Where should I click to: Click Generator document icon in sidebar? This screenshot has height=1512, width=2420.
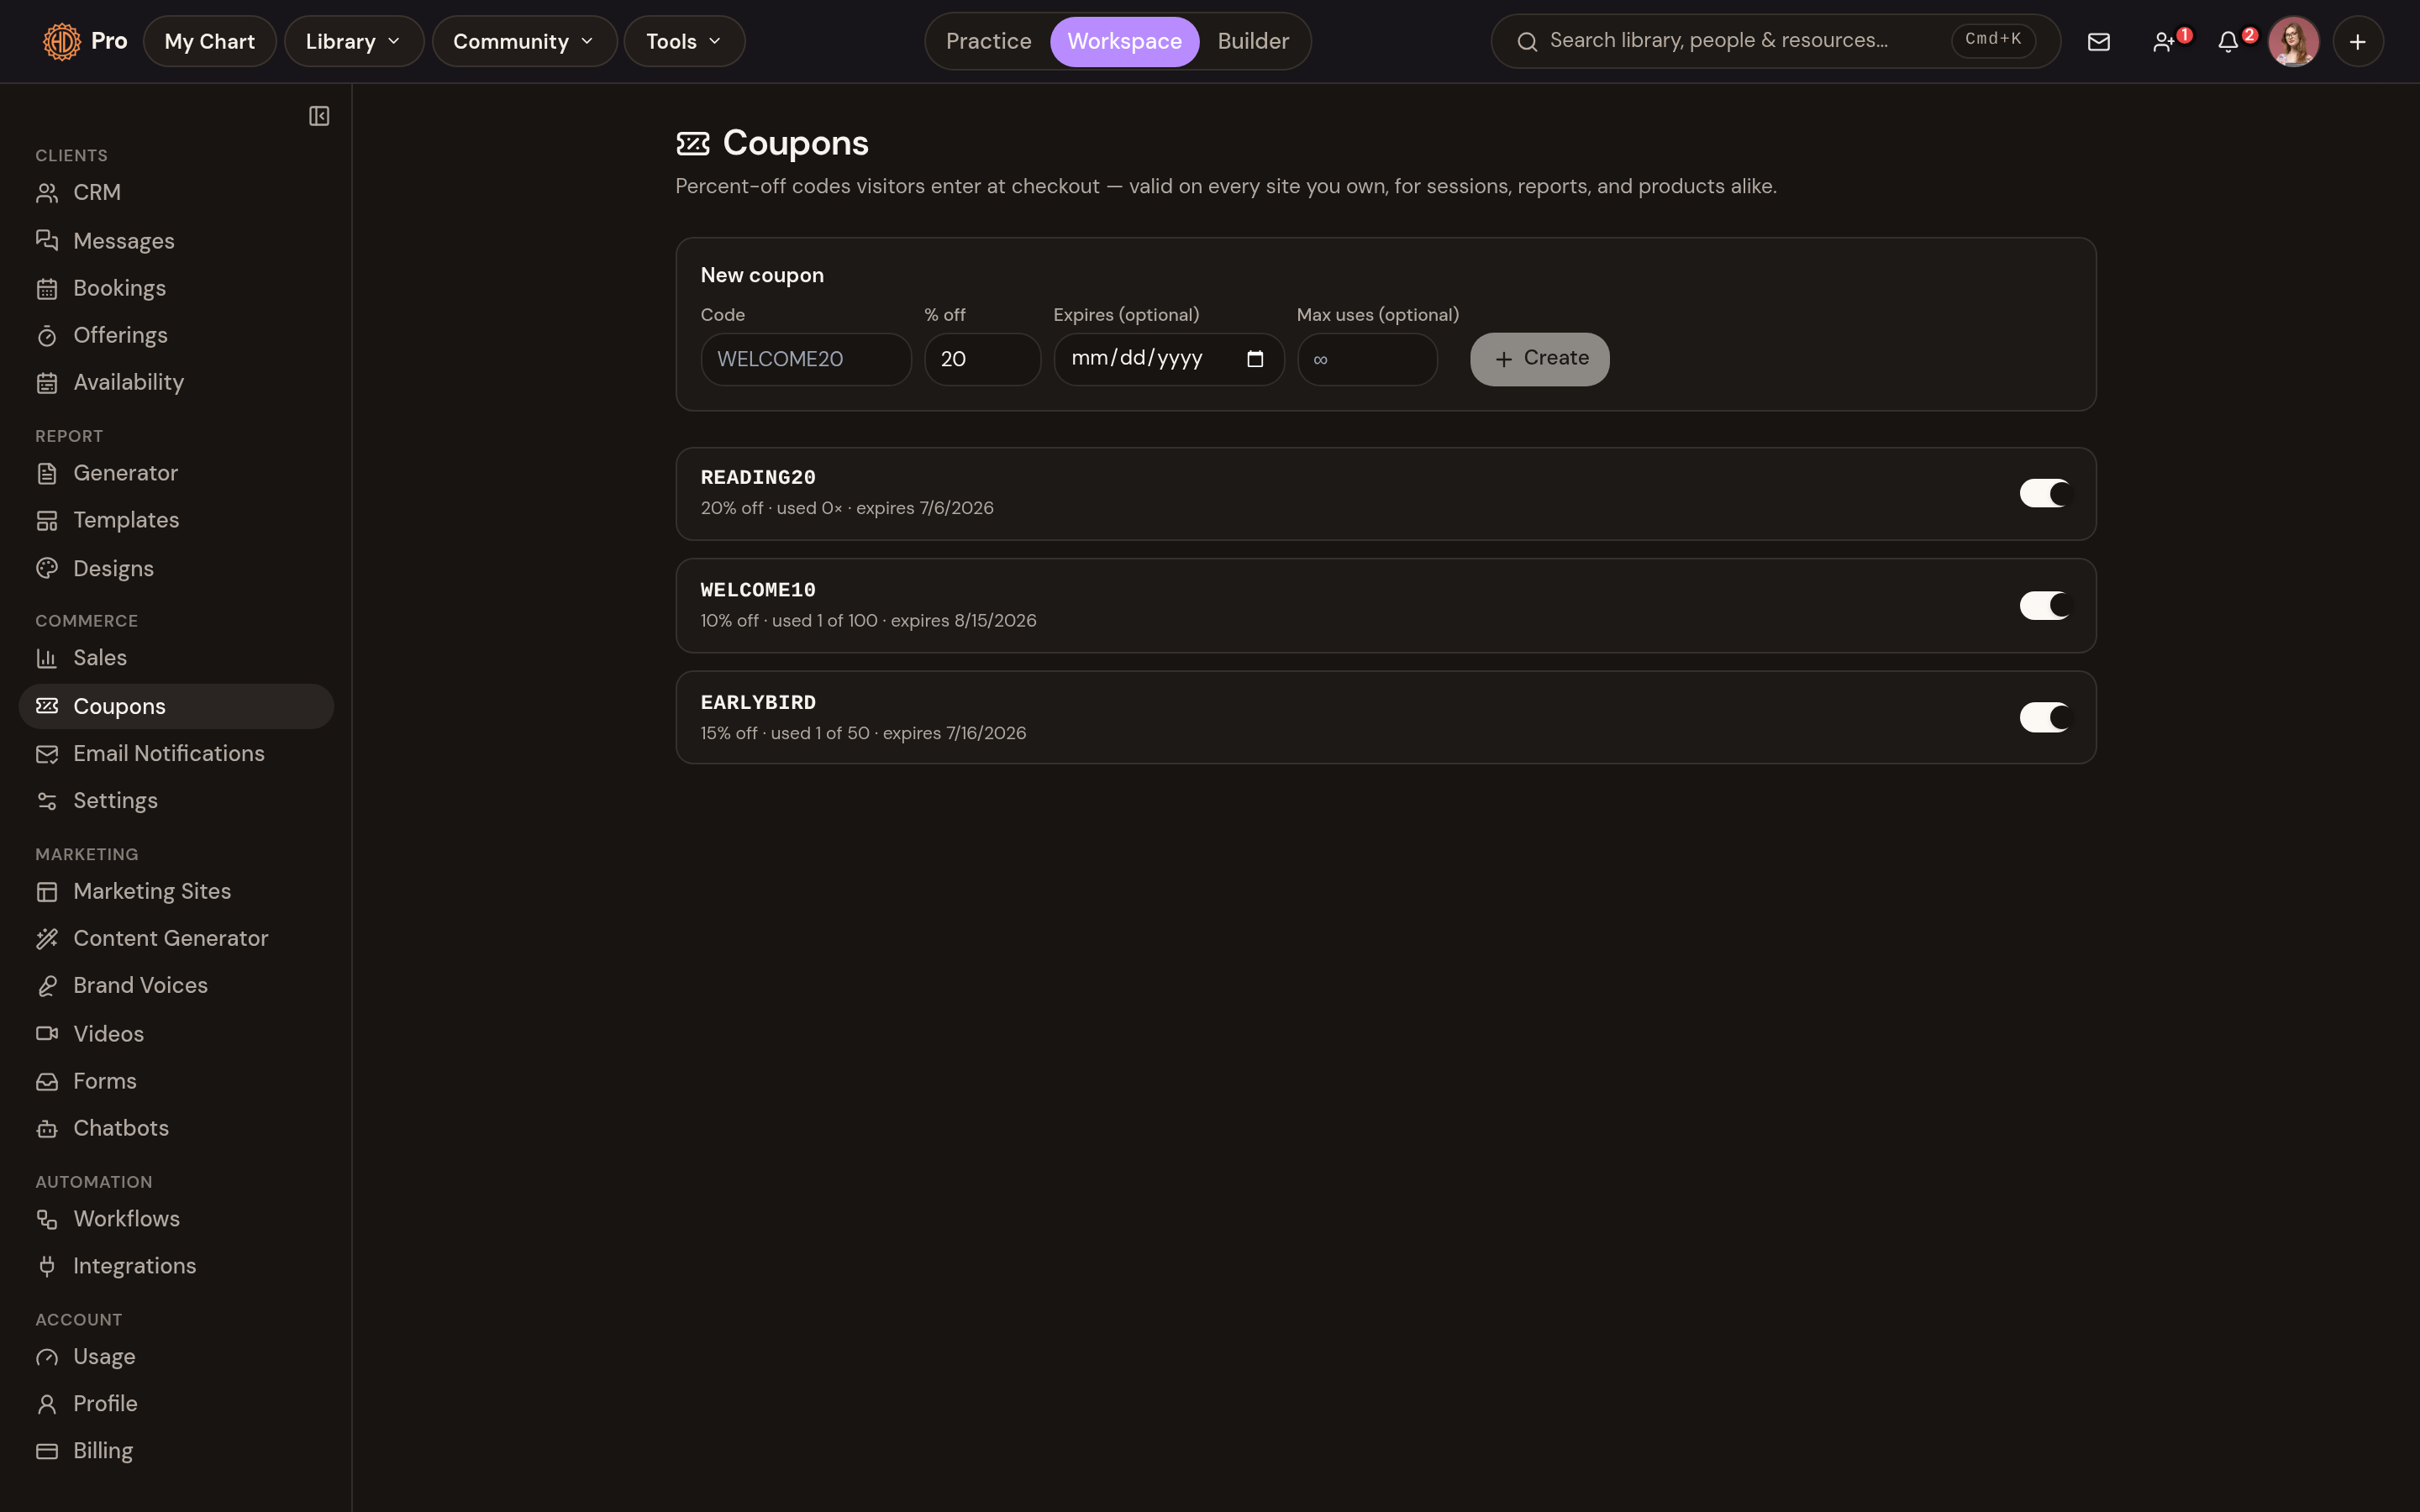click(x=47, y=474)
